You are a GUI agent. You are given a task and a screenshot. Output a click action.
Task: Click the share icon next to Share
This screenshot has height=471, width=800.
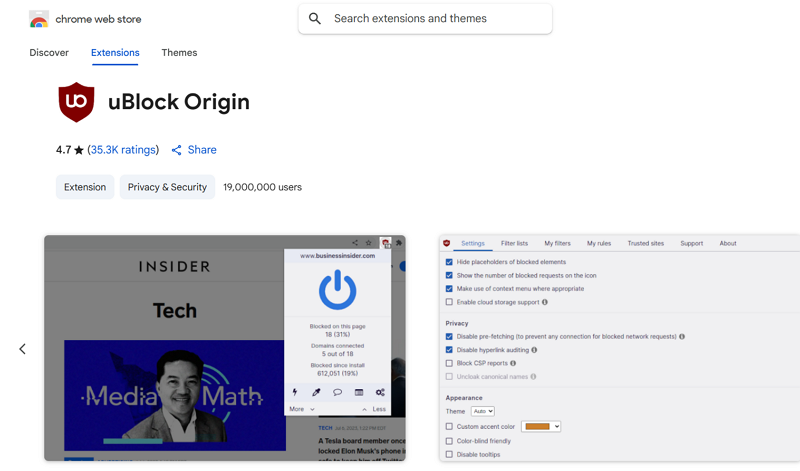(x=177, y=150)
